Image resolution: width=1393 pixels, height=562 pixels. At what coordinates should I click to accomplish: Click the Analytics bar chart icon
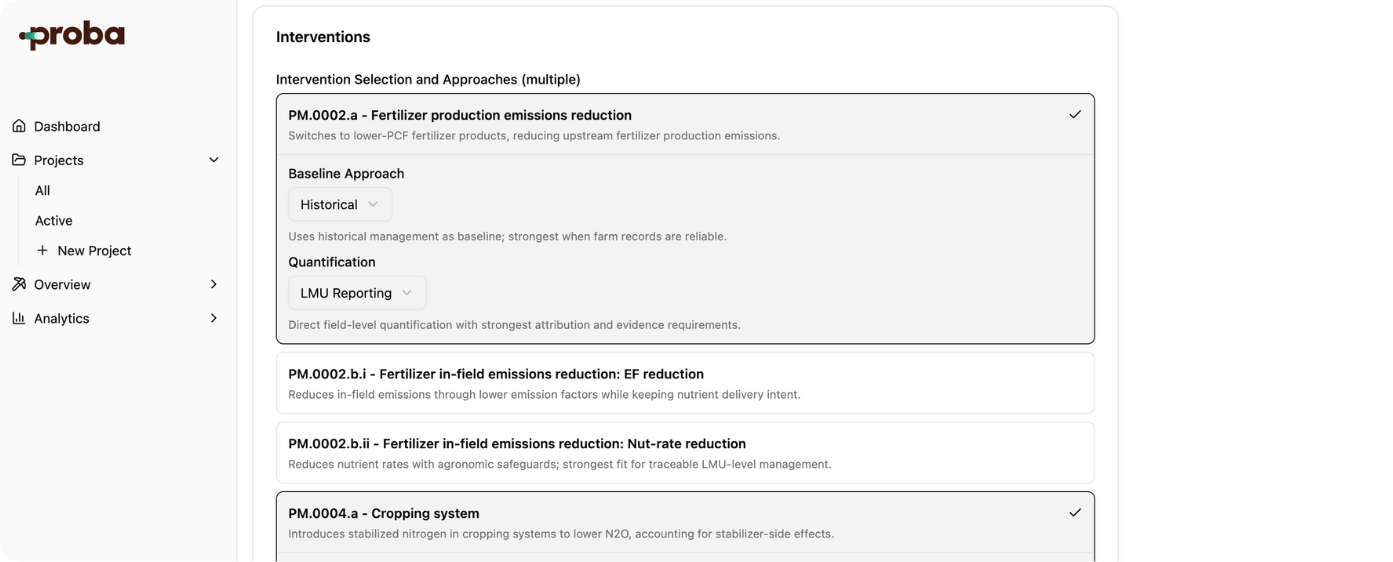[x=19, y=318]
